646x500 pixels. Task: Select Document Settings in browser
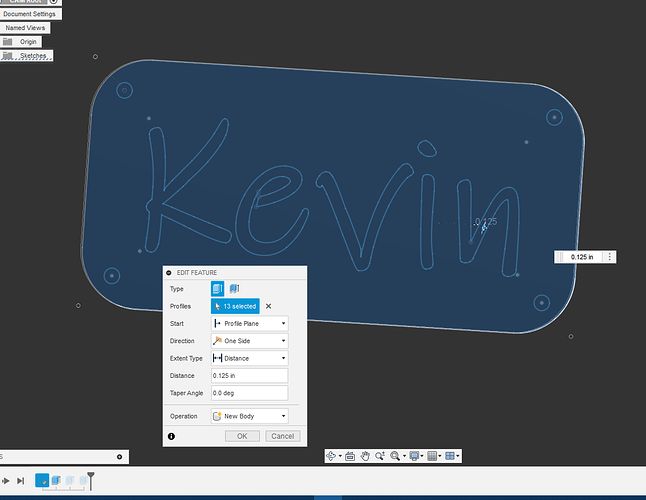pyautogui.click(x=29, y=14)
